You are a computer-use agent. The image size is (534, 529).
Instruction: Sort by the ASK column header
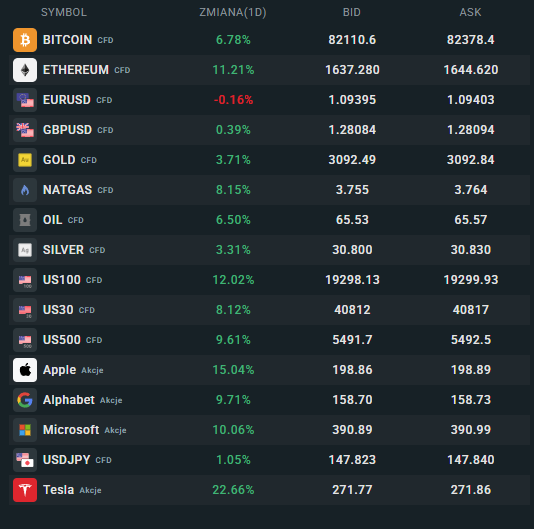tap(470, 12)
